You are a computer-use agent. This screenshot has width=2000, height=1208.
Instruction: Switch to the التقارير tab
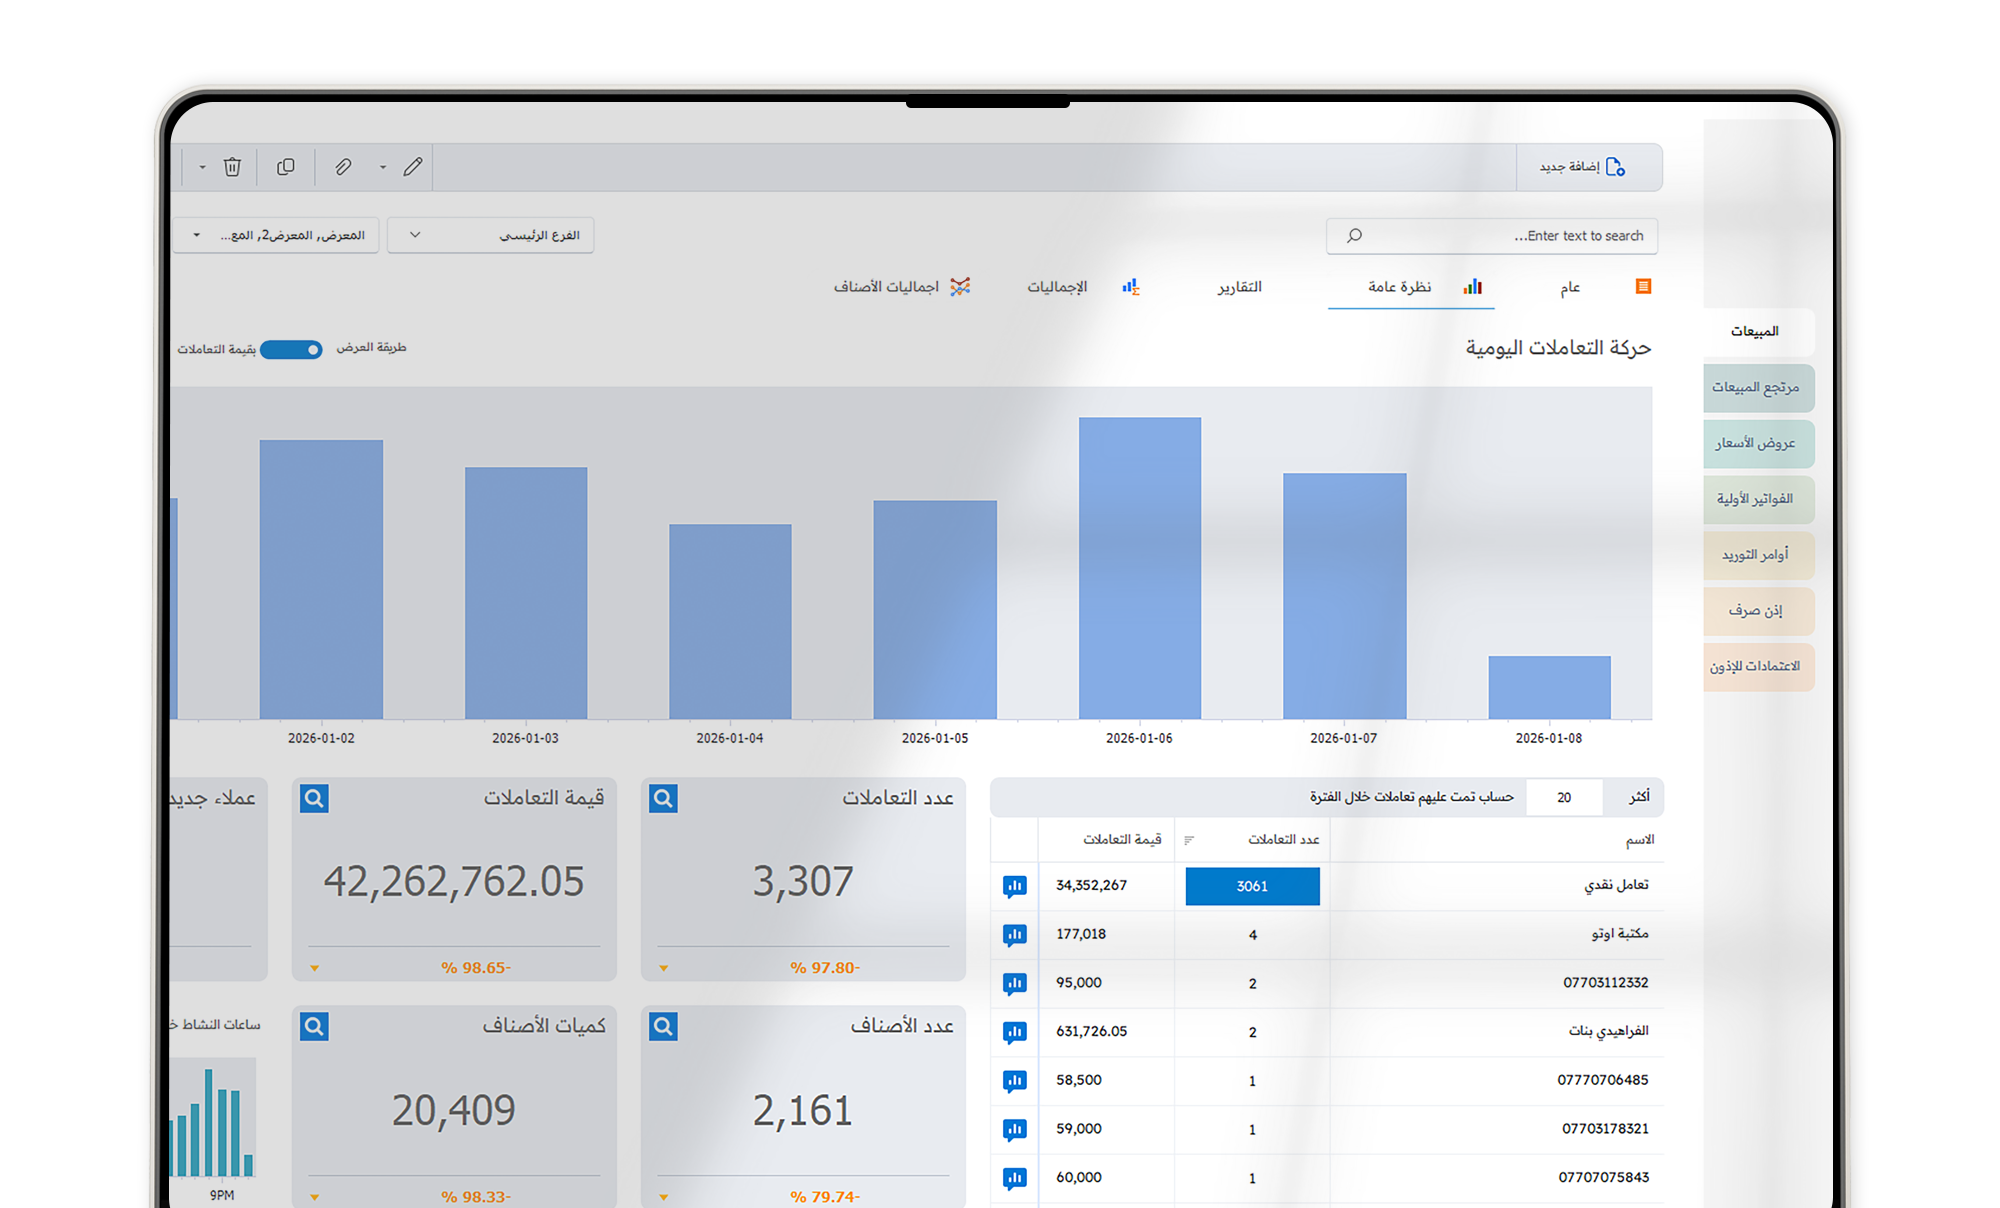pos(1239,288)
